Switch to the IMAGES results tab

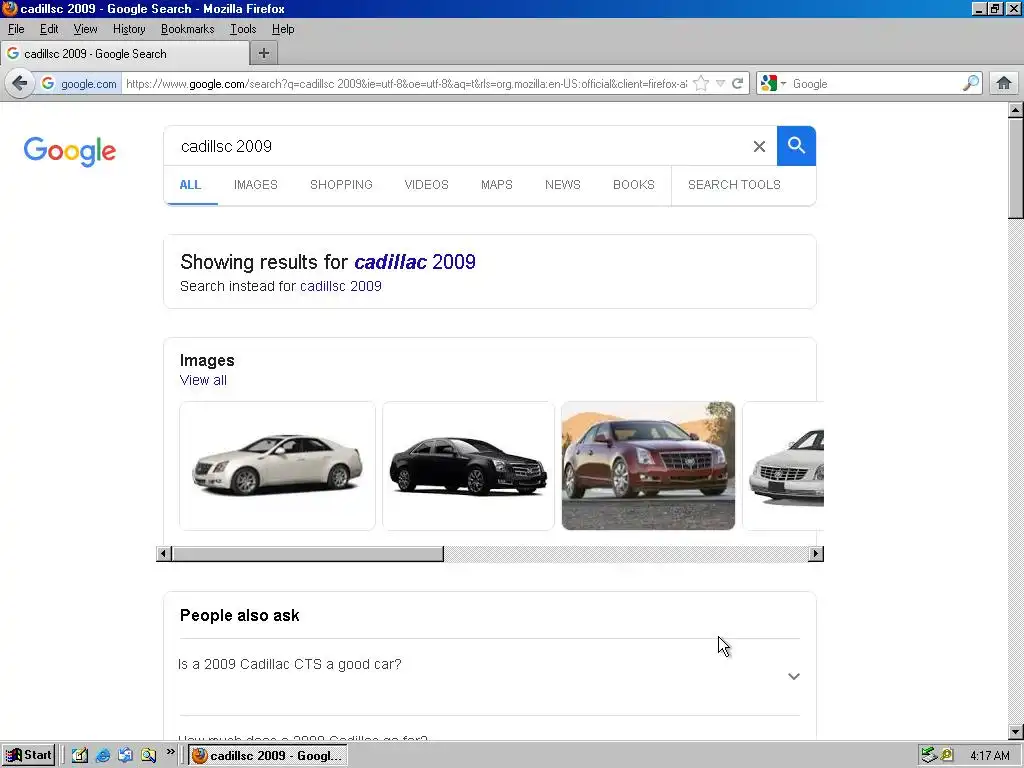click(x=255, y=185)
